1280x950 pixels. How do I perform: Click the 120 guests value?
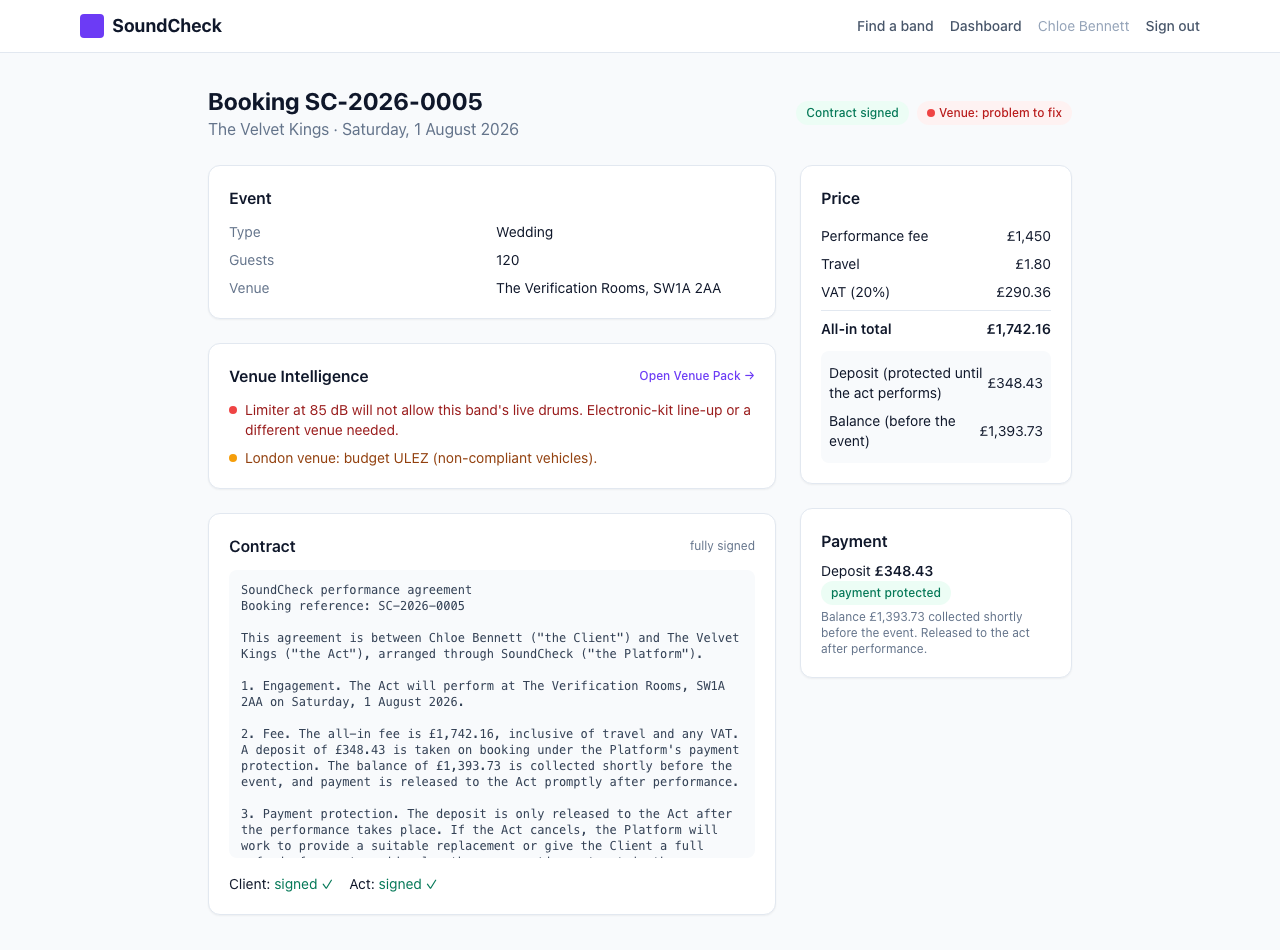point(508,260)
